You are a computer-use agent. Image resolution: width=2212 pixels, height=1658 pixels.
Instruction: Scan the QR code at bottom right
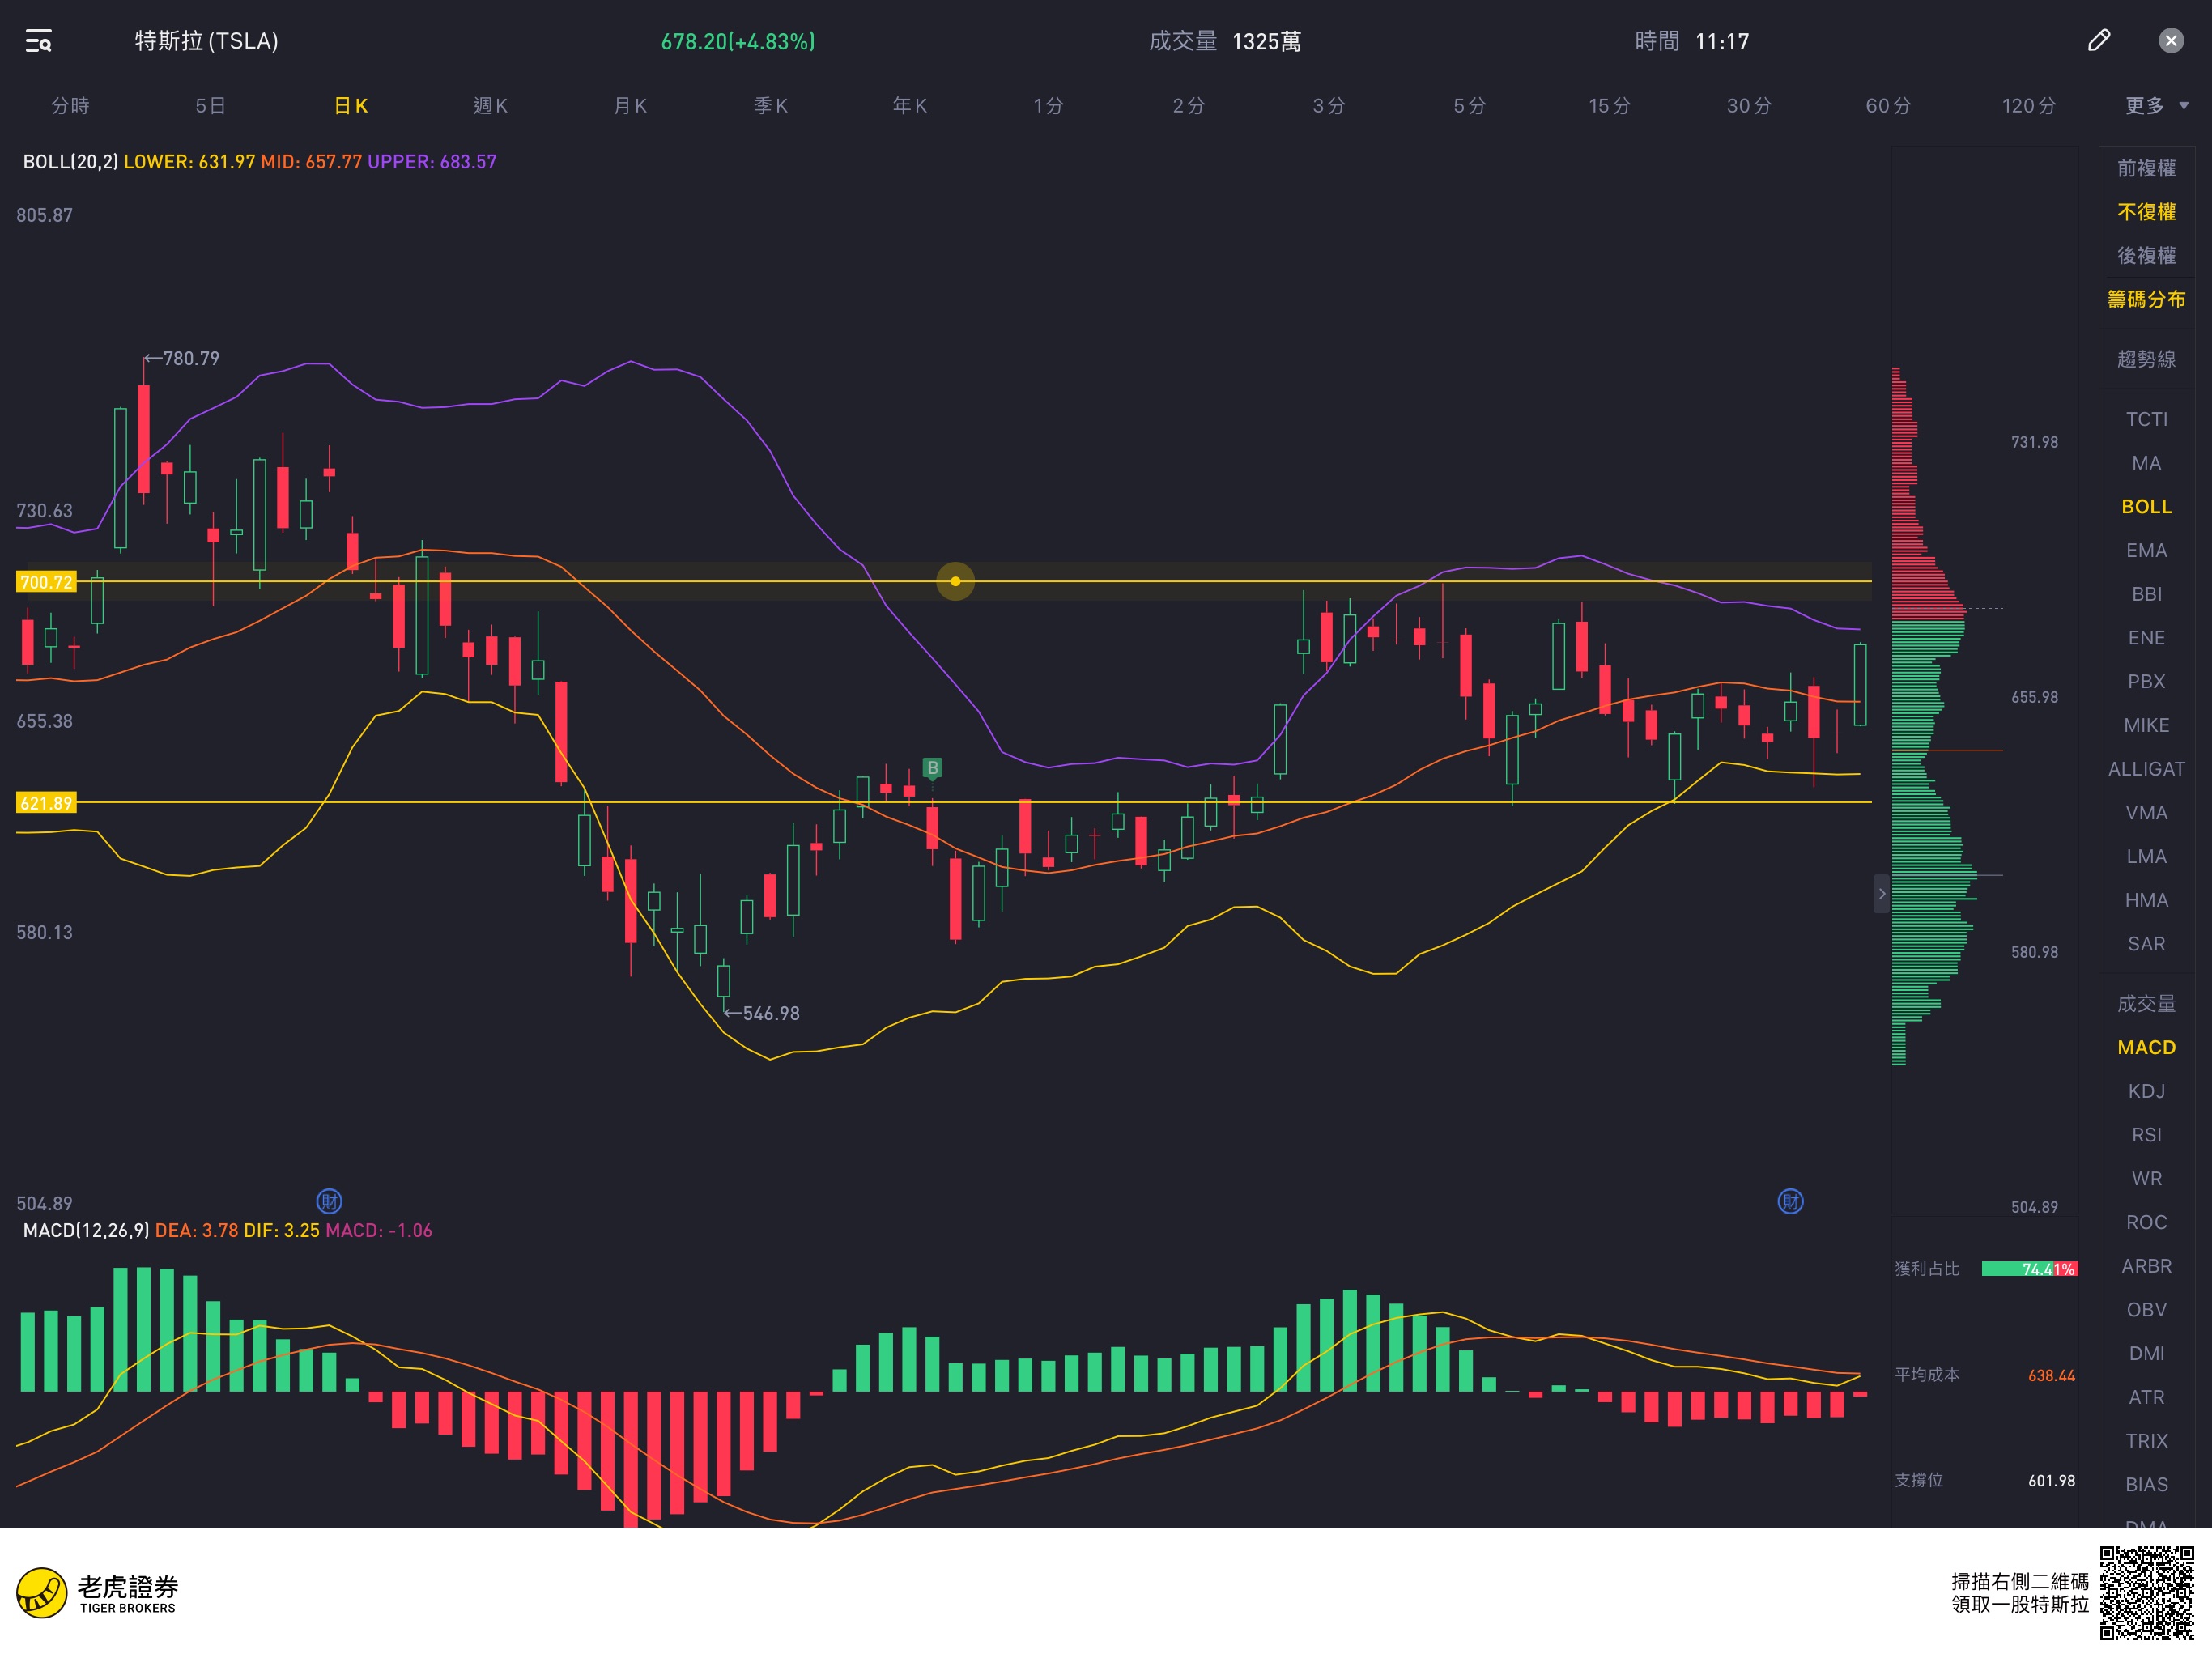(x=2146, y=1592)
